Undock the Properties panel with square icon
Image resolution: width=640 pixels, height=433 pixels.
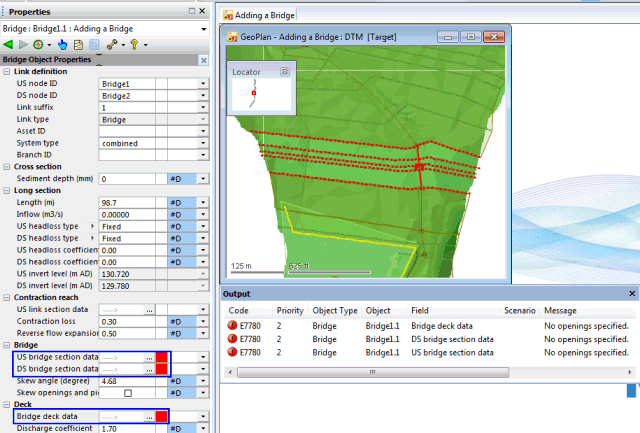coord(192,11)
